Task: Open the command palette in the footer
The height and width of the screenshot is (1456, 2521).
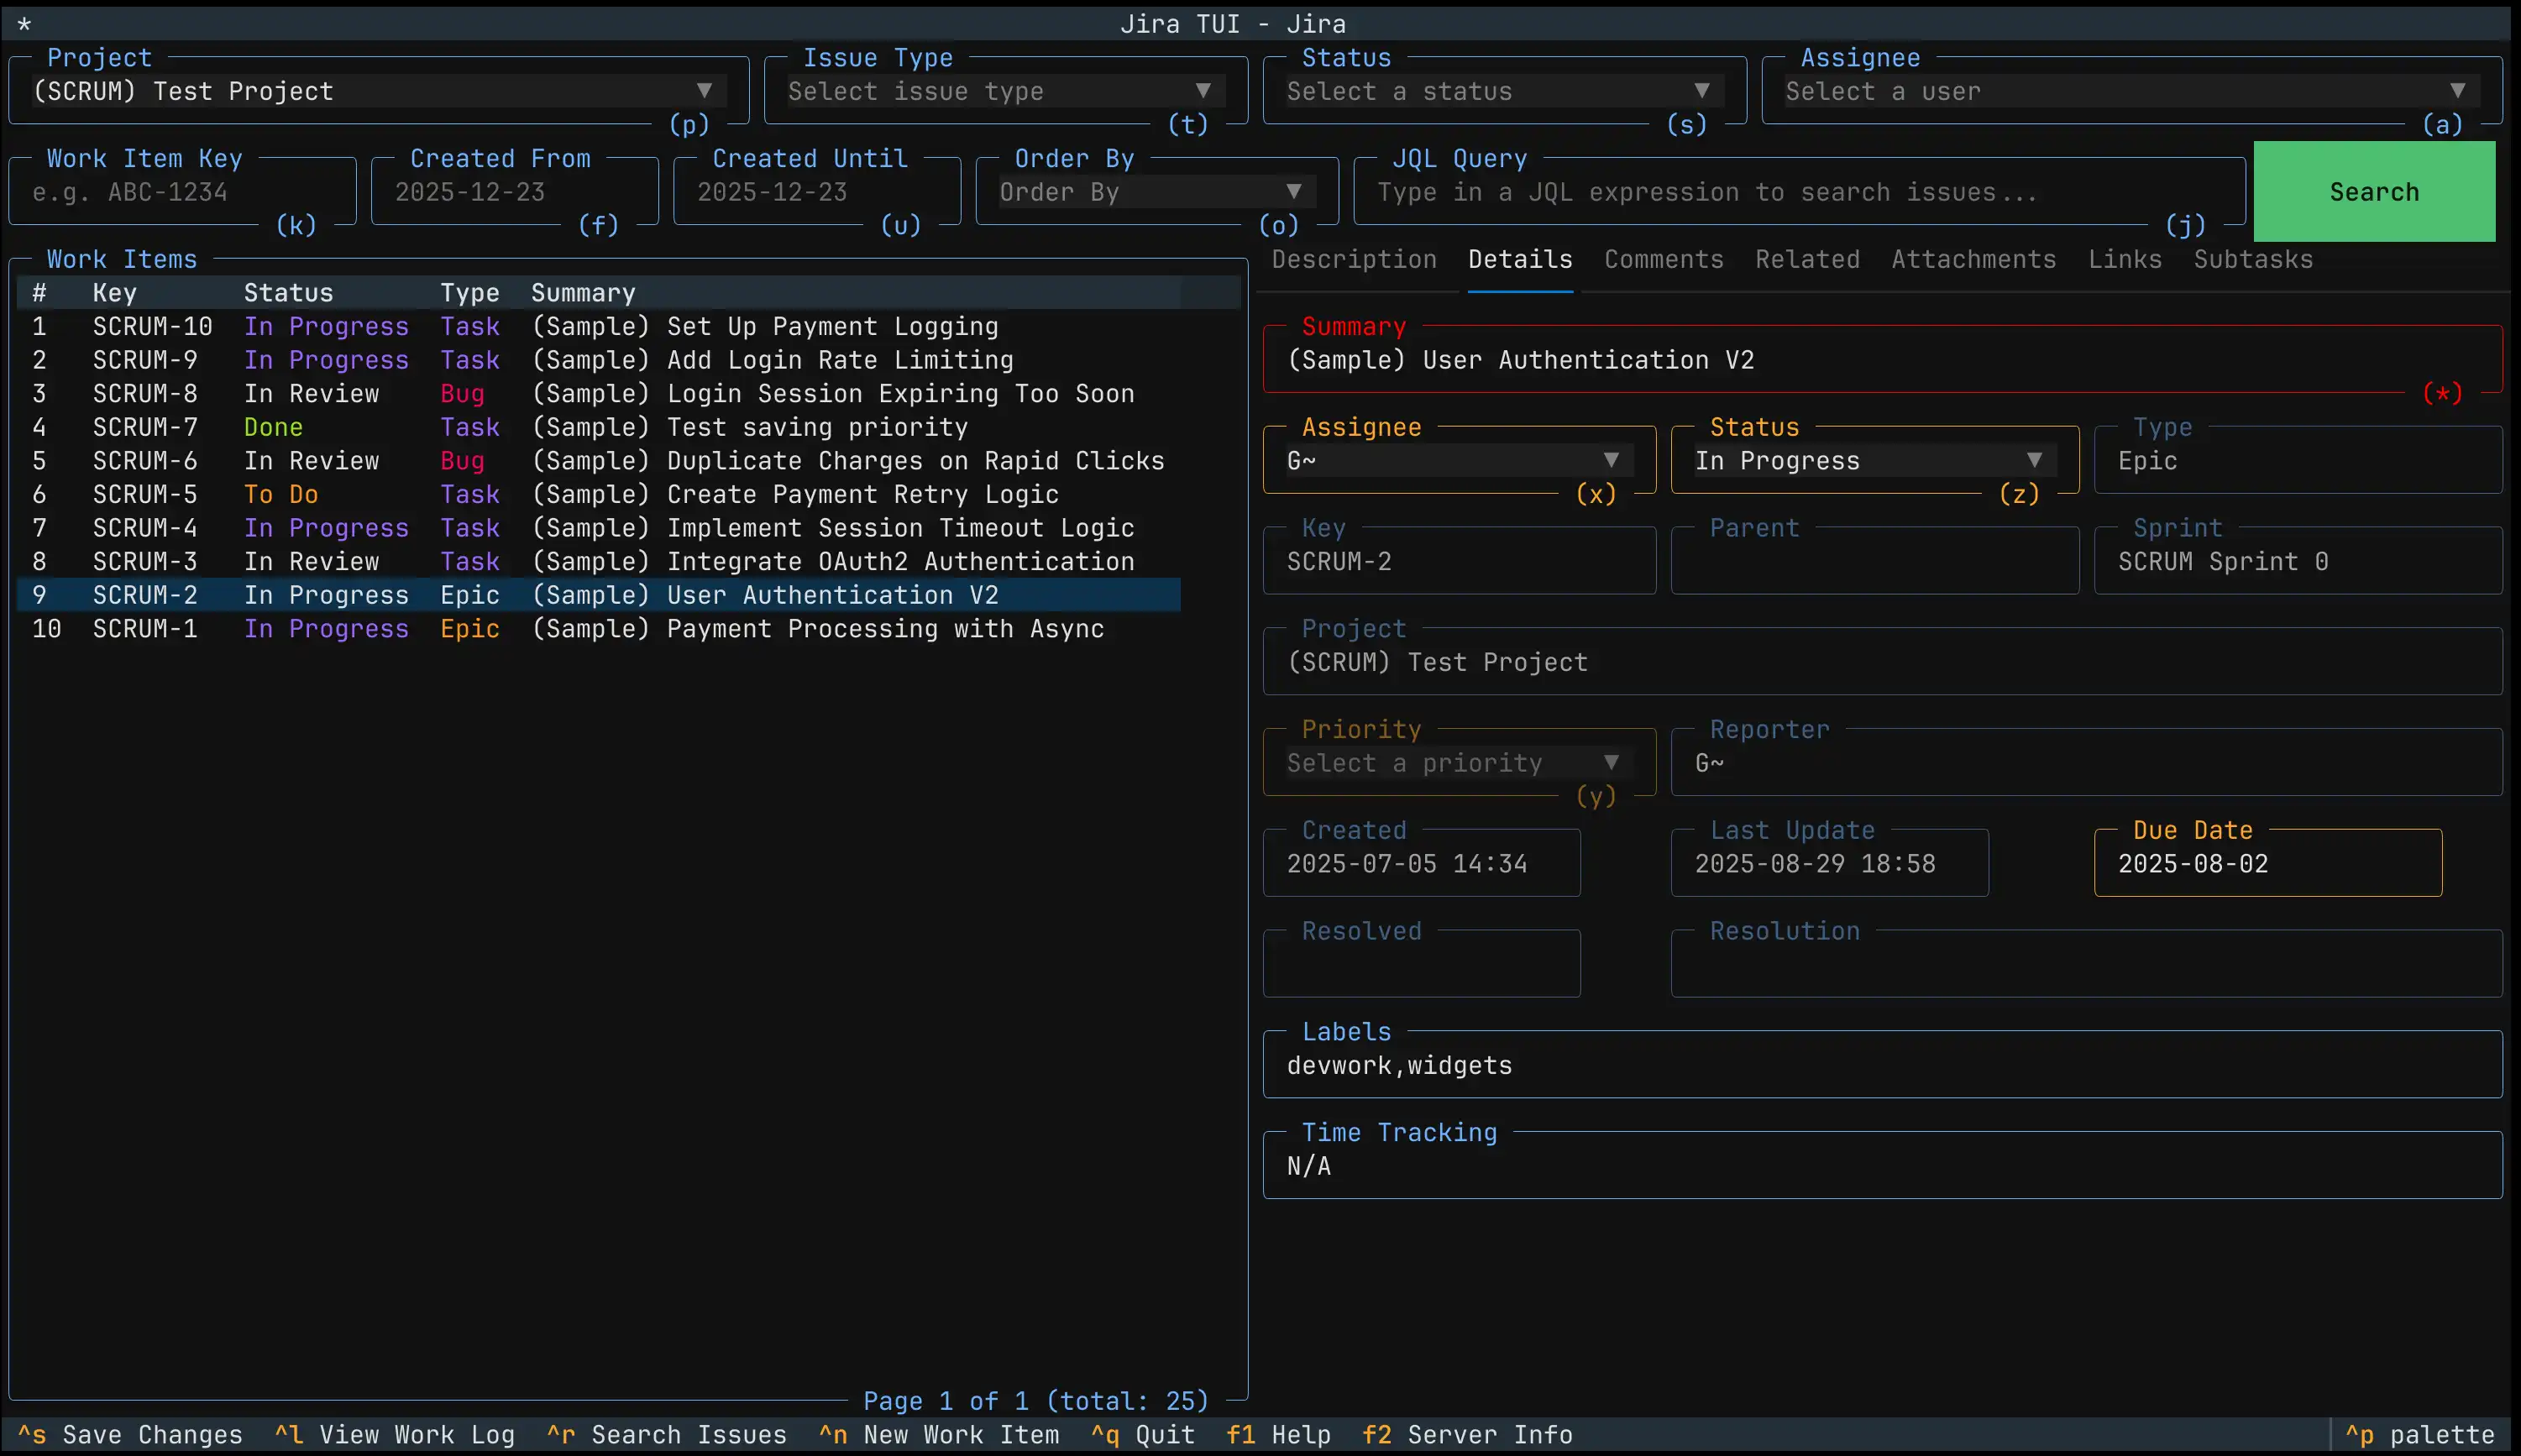Action: click(2420, 1436)
